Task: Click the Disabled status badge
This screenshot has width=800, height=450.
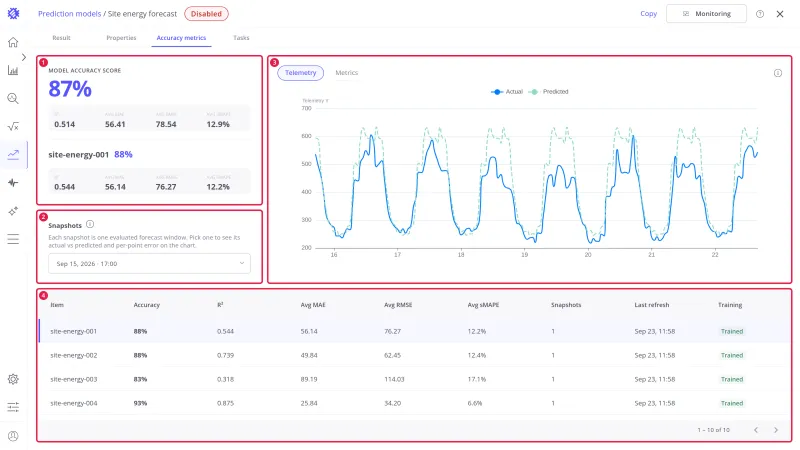Action: click(x=206, y=14)
